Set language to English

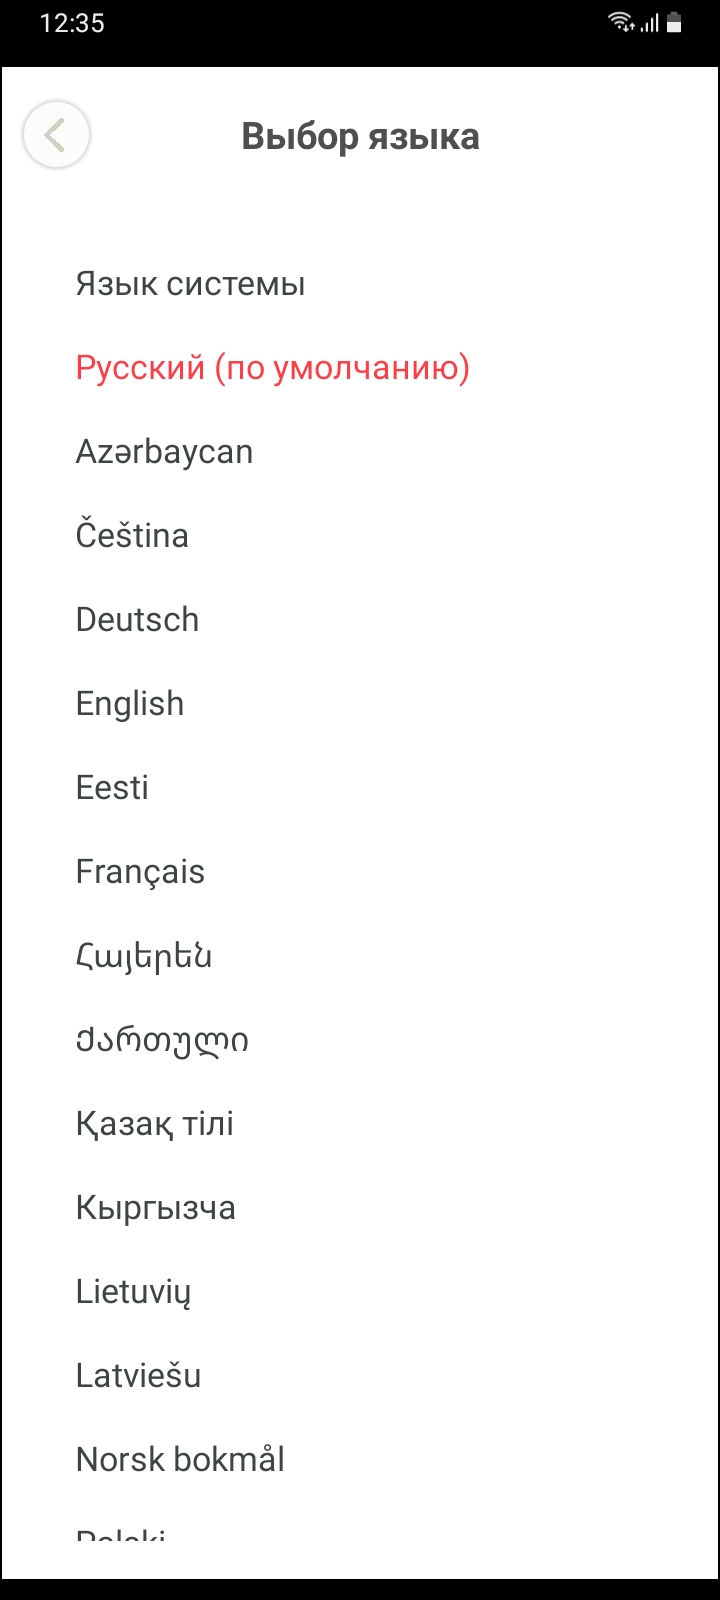[130, 704]
